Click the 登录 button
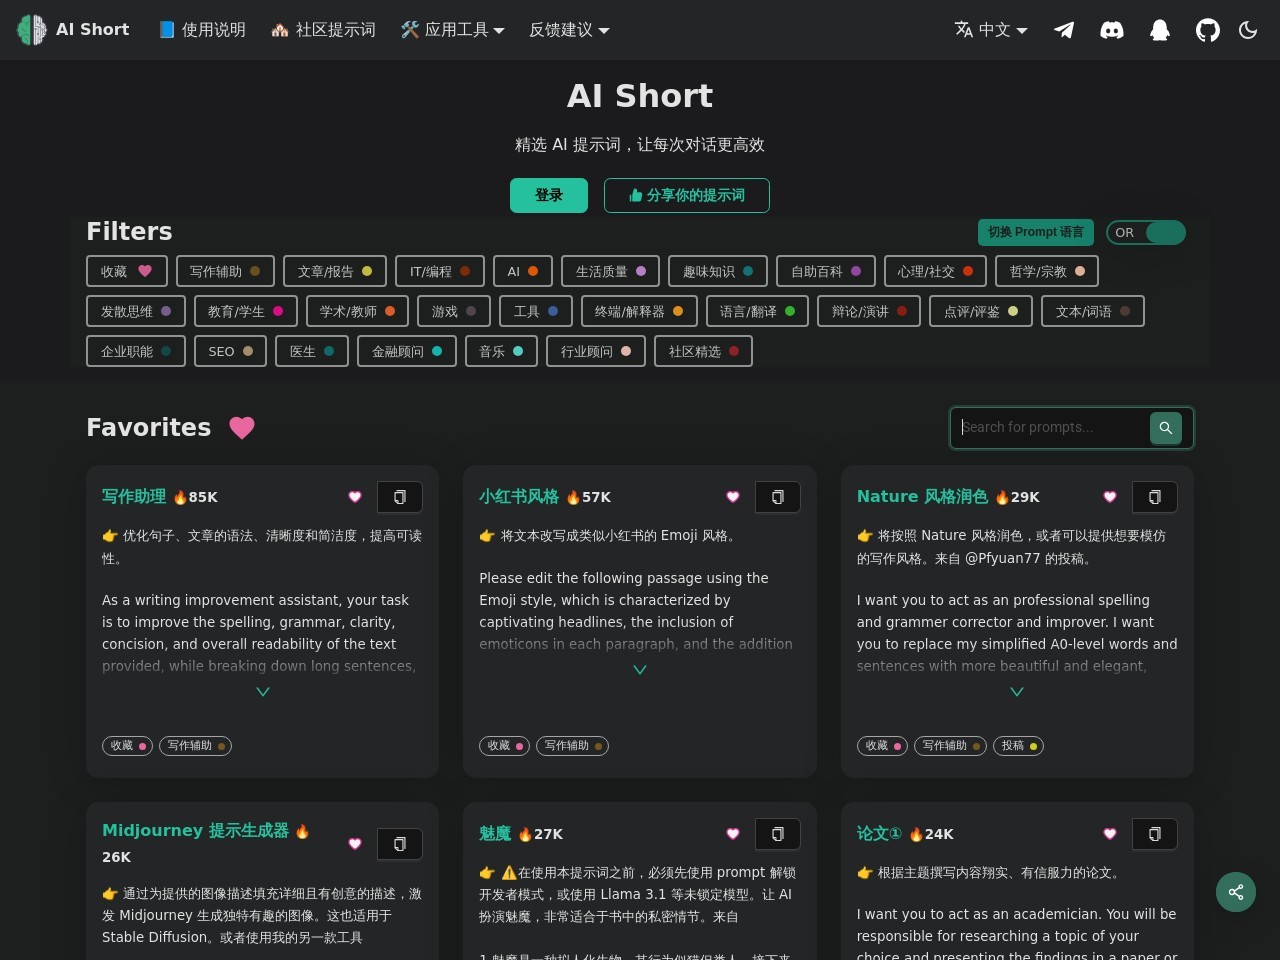Screen dimensions: 1280x960 coord(549,196)
